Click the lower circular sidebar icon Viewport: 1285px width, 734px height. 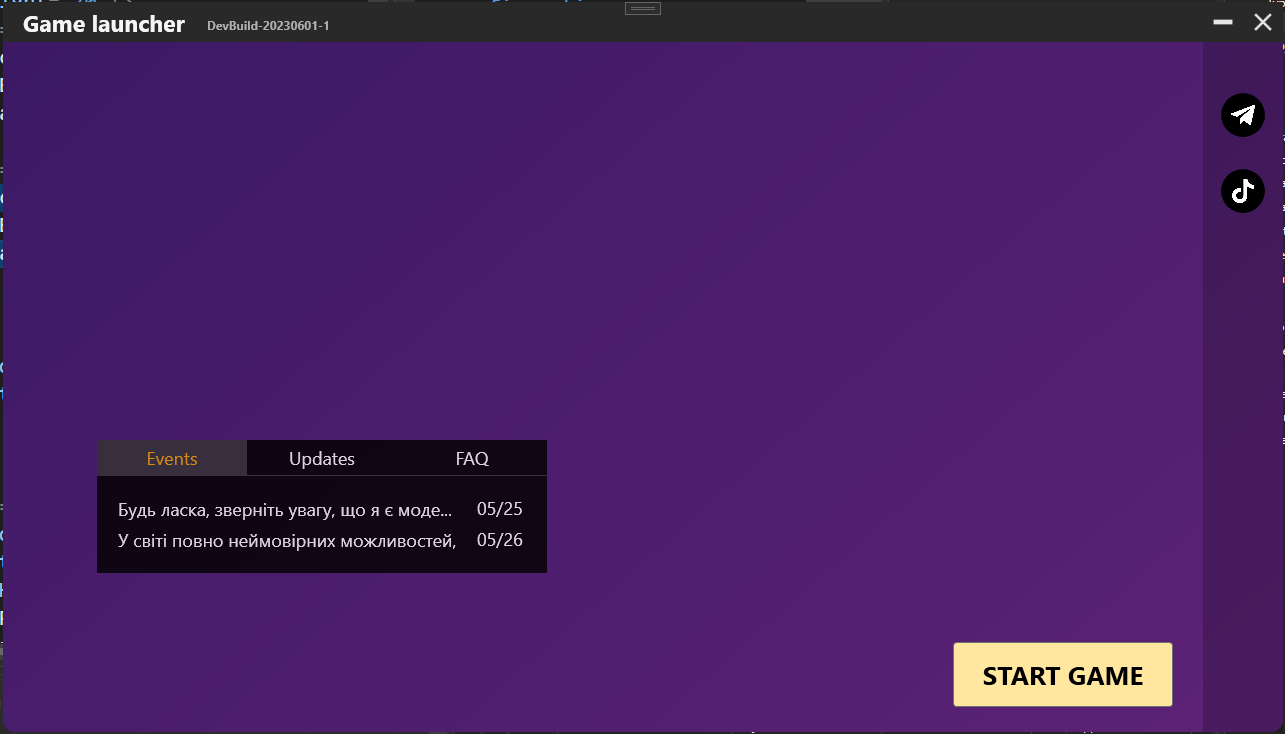click(1242, 191)
